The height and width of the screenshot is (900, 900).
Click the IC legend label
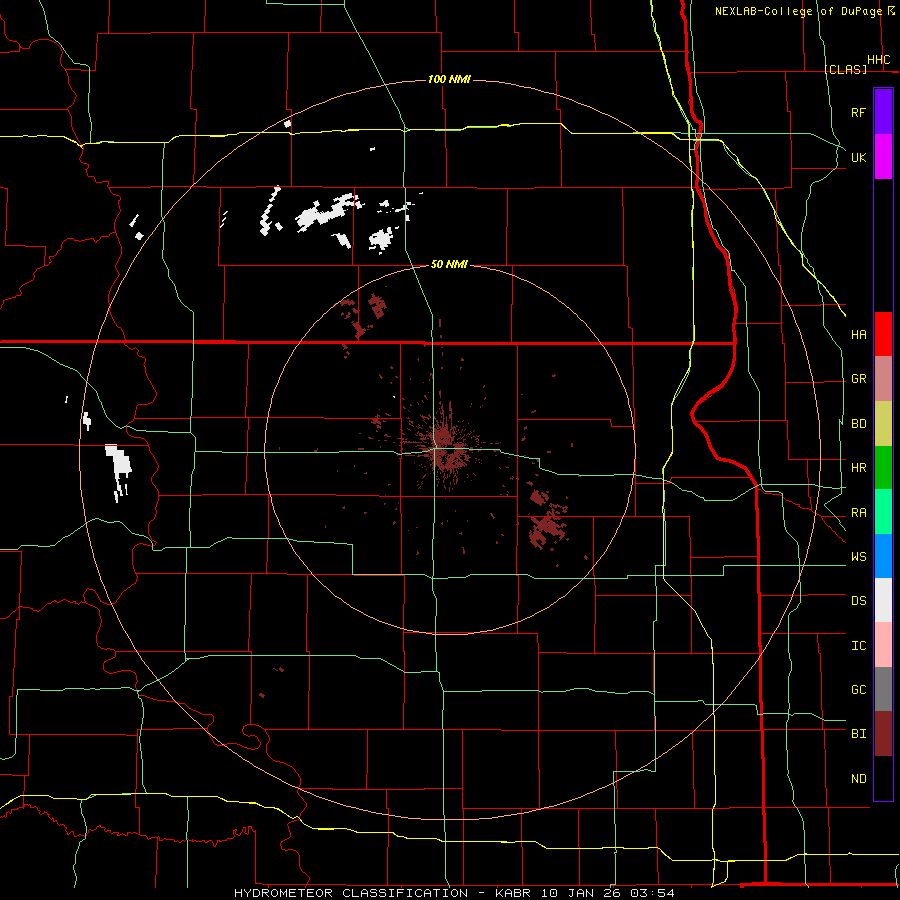coord(858,646)
